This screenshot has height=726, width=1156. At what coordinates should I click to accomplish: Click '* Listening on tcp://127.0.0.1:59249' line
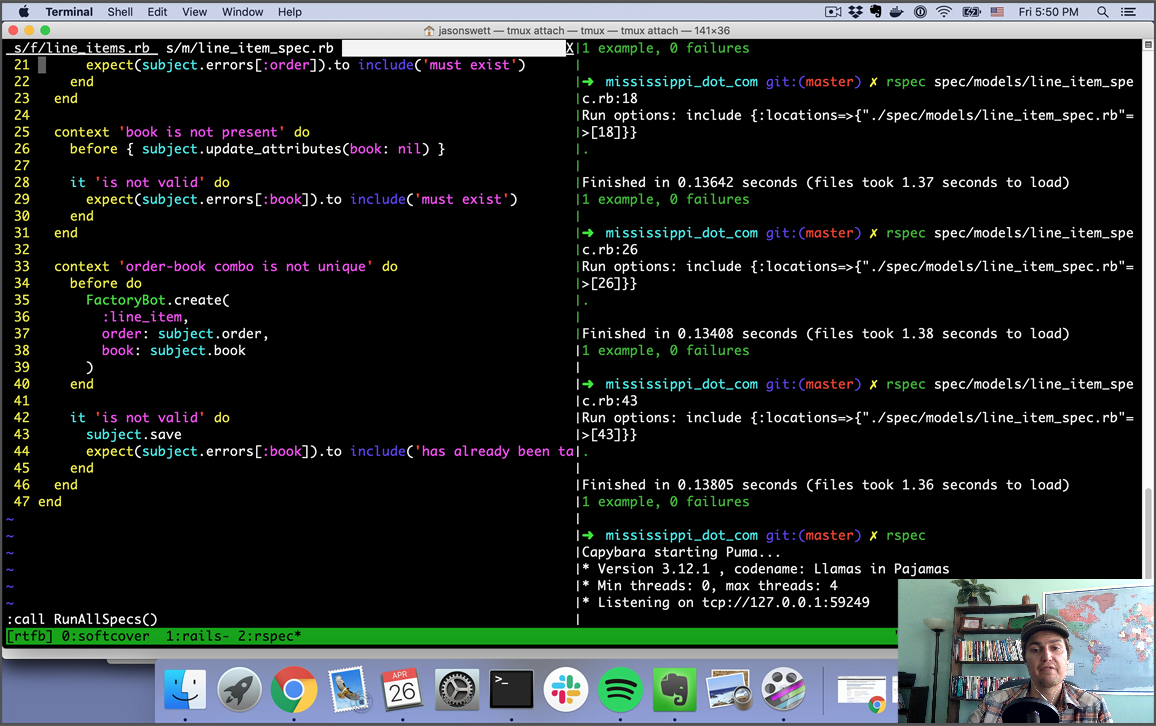click(x=725, y=602)
